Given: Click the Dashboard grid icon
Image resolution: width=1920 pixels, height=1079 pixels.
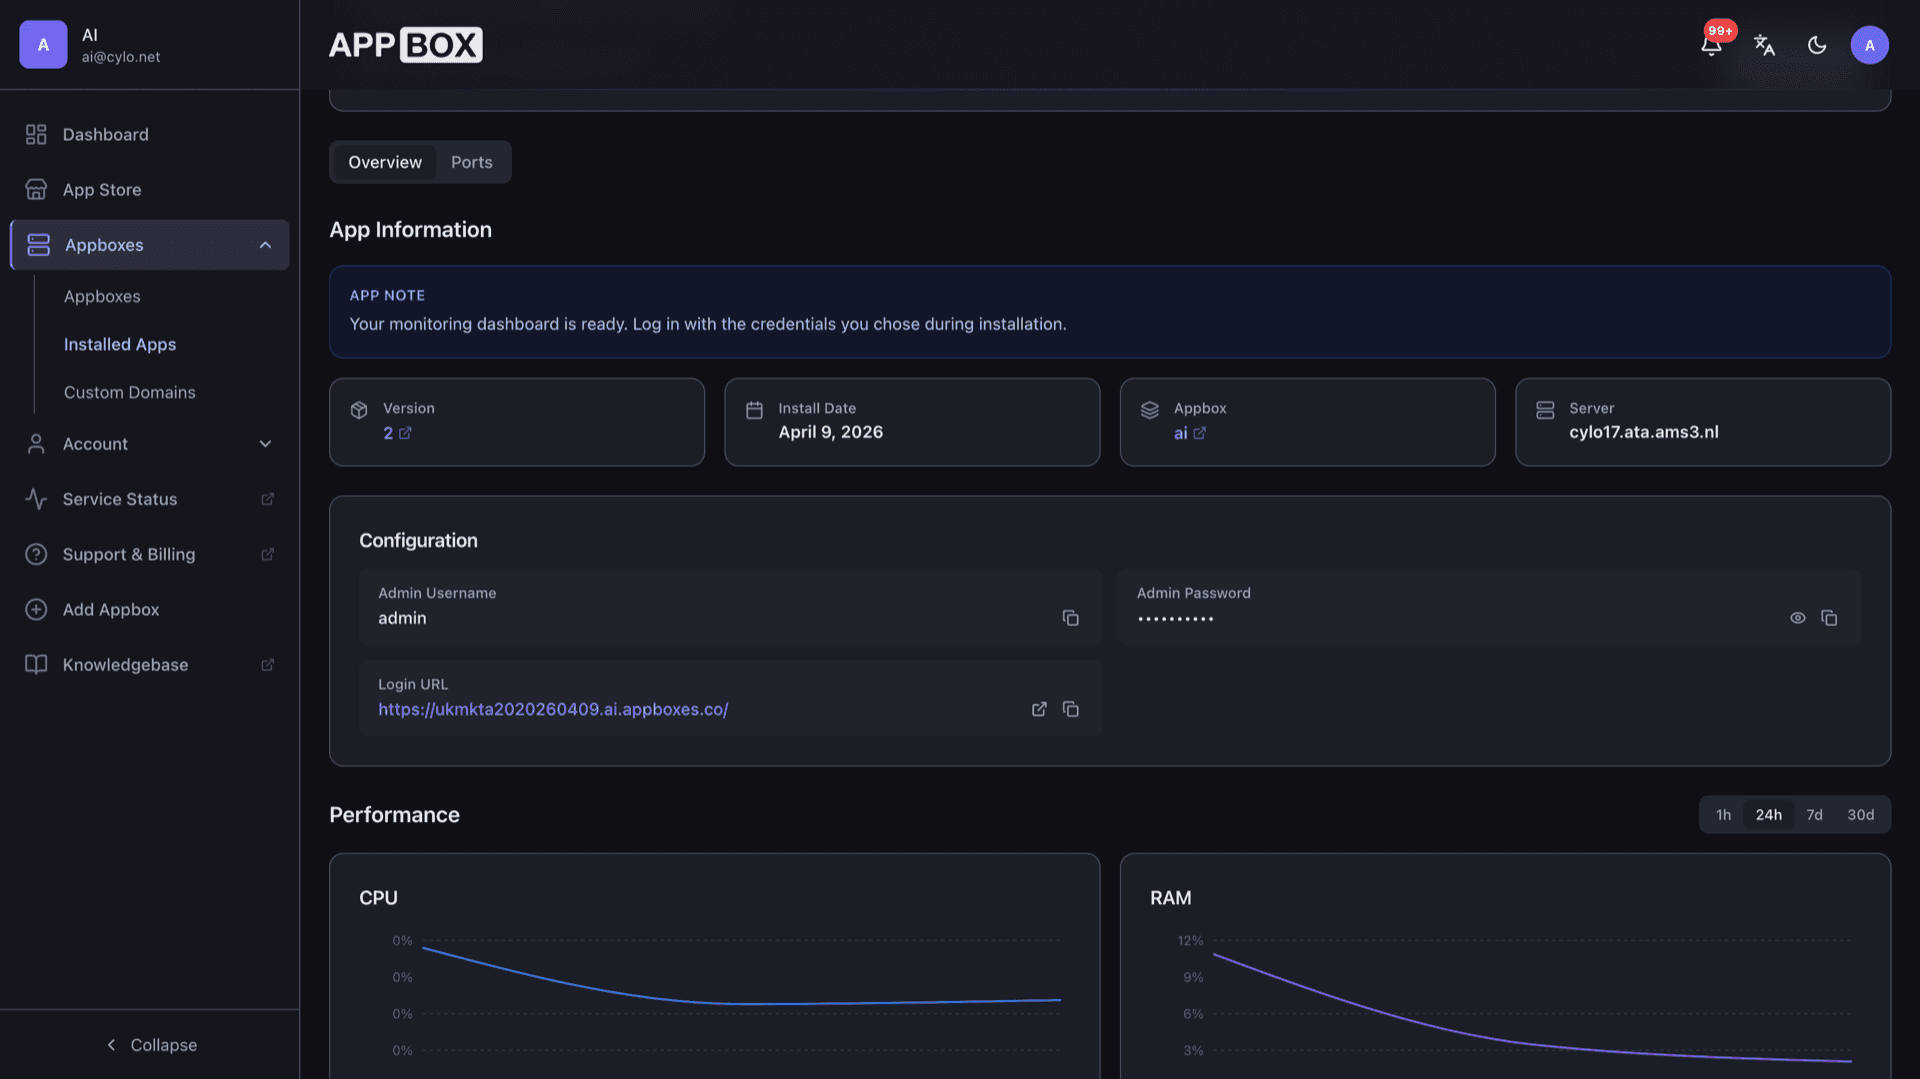Looking at the screenshot, I should [x=36, y=134].
